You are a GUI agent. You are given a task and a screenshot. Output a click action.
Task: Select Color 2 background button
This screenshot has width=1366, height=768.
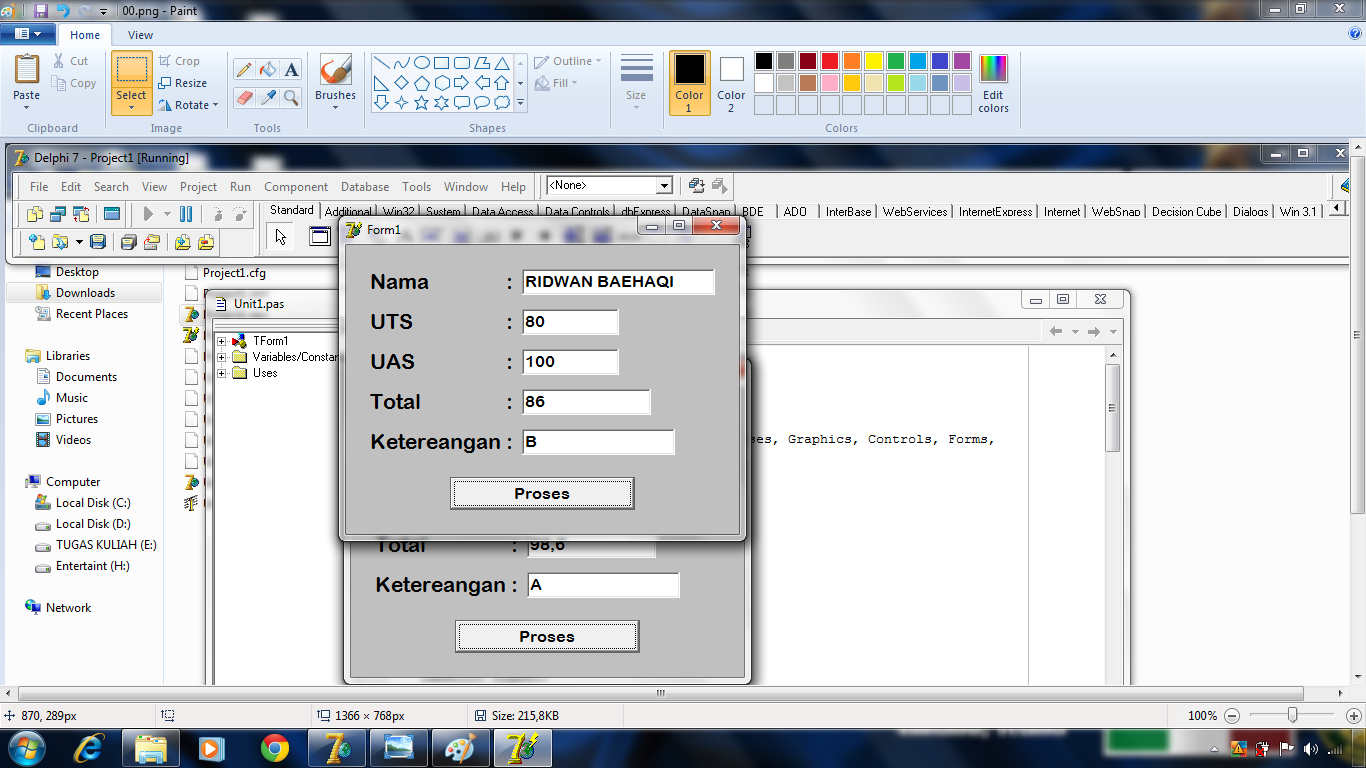click(731, 83)
